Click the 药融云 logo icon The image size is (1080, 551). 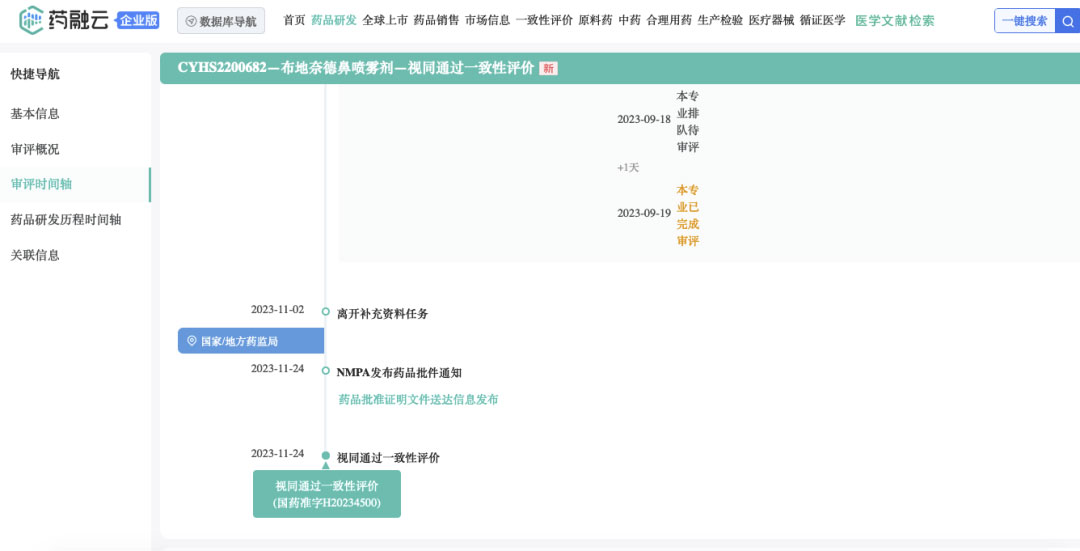pyautogui.click(x=32, y=19)
